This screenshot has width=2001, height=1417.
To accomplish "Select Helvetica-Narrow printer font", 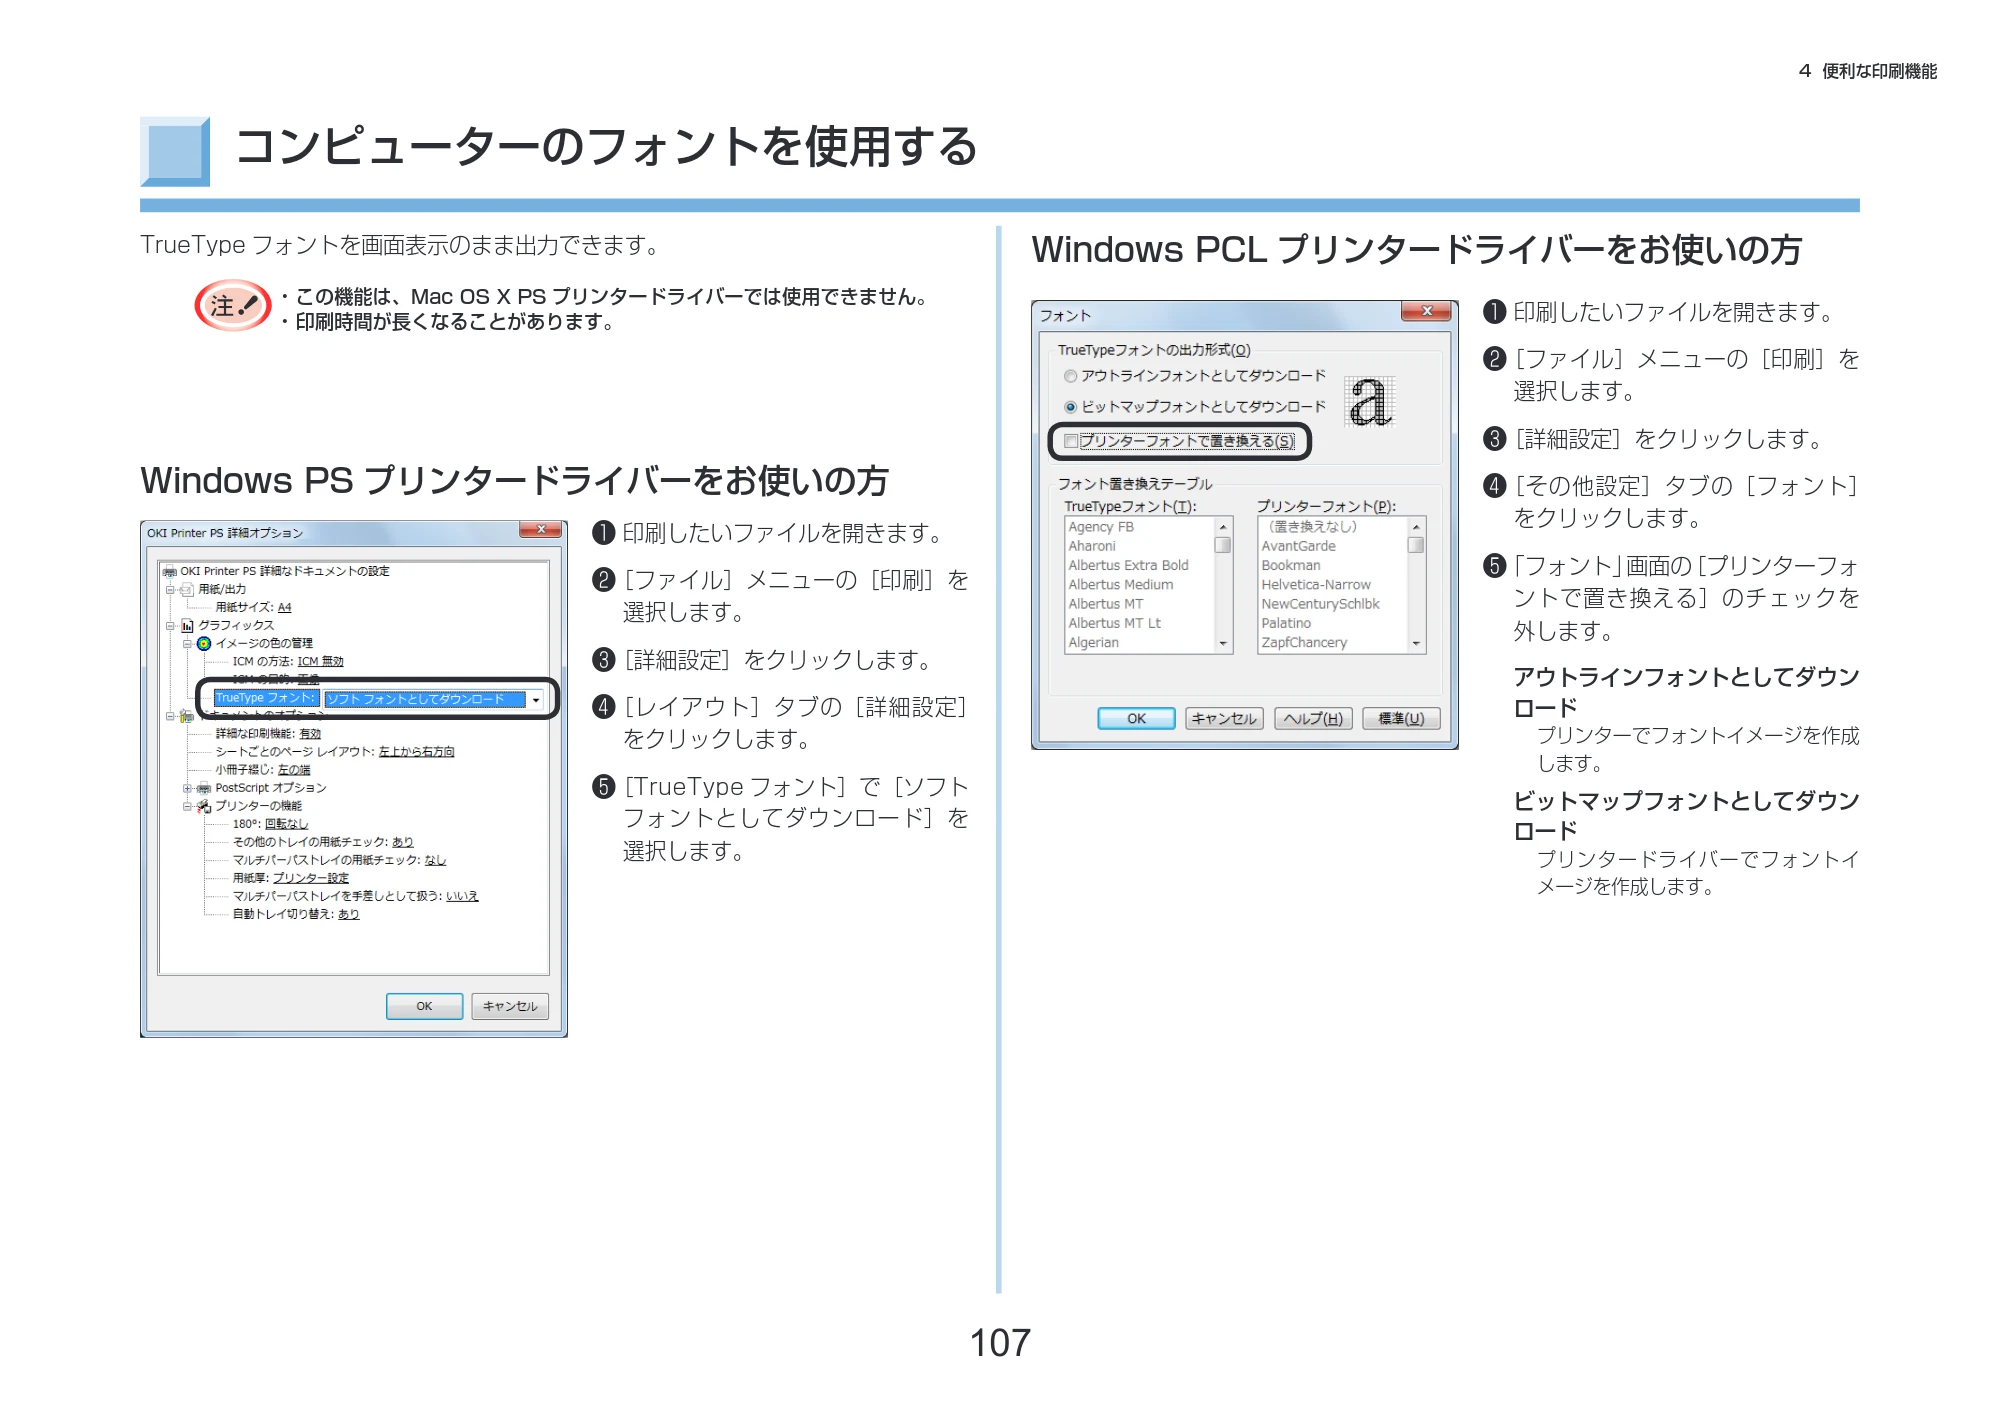I will pyautogui.click(x=1316, y=585).
